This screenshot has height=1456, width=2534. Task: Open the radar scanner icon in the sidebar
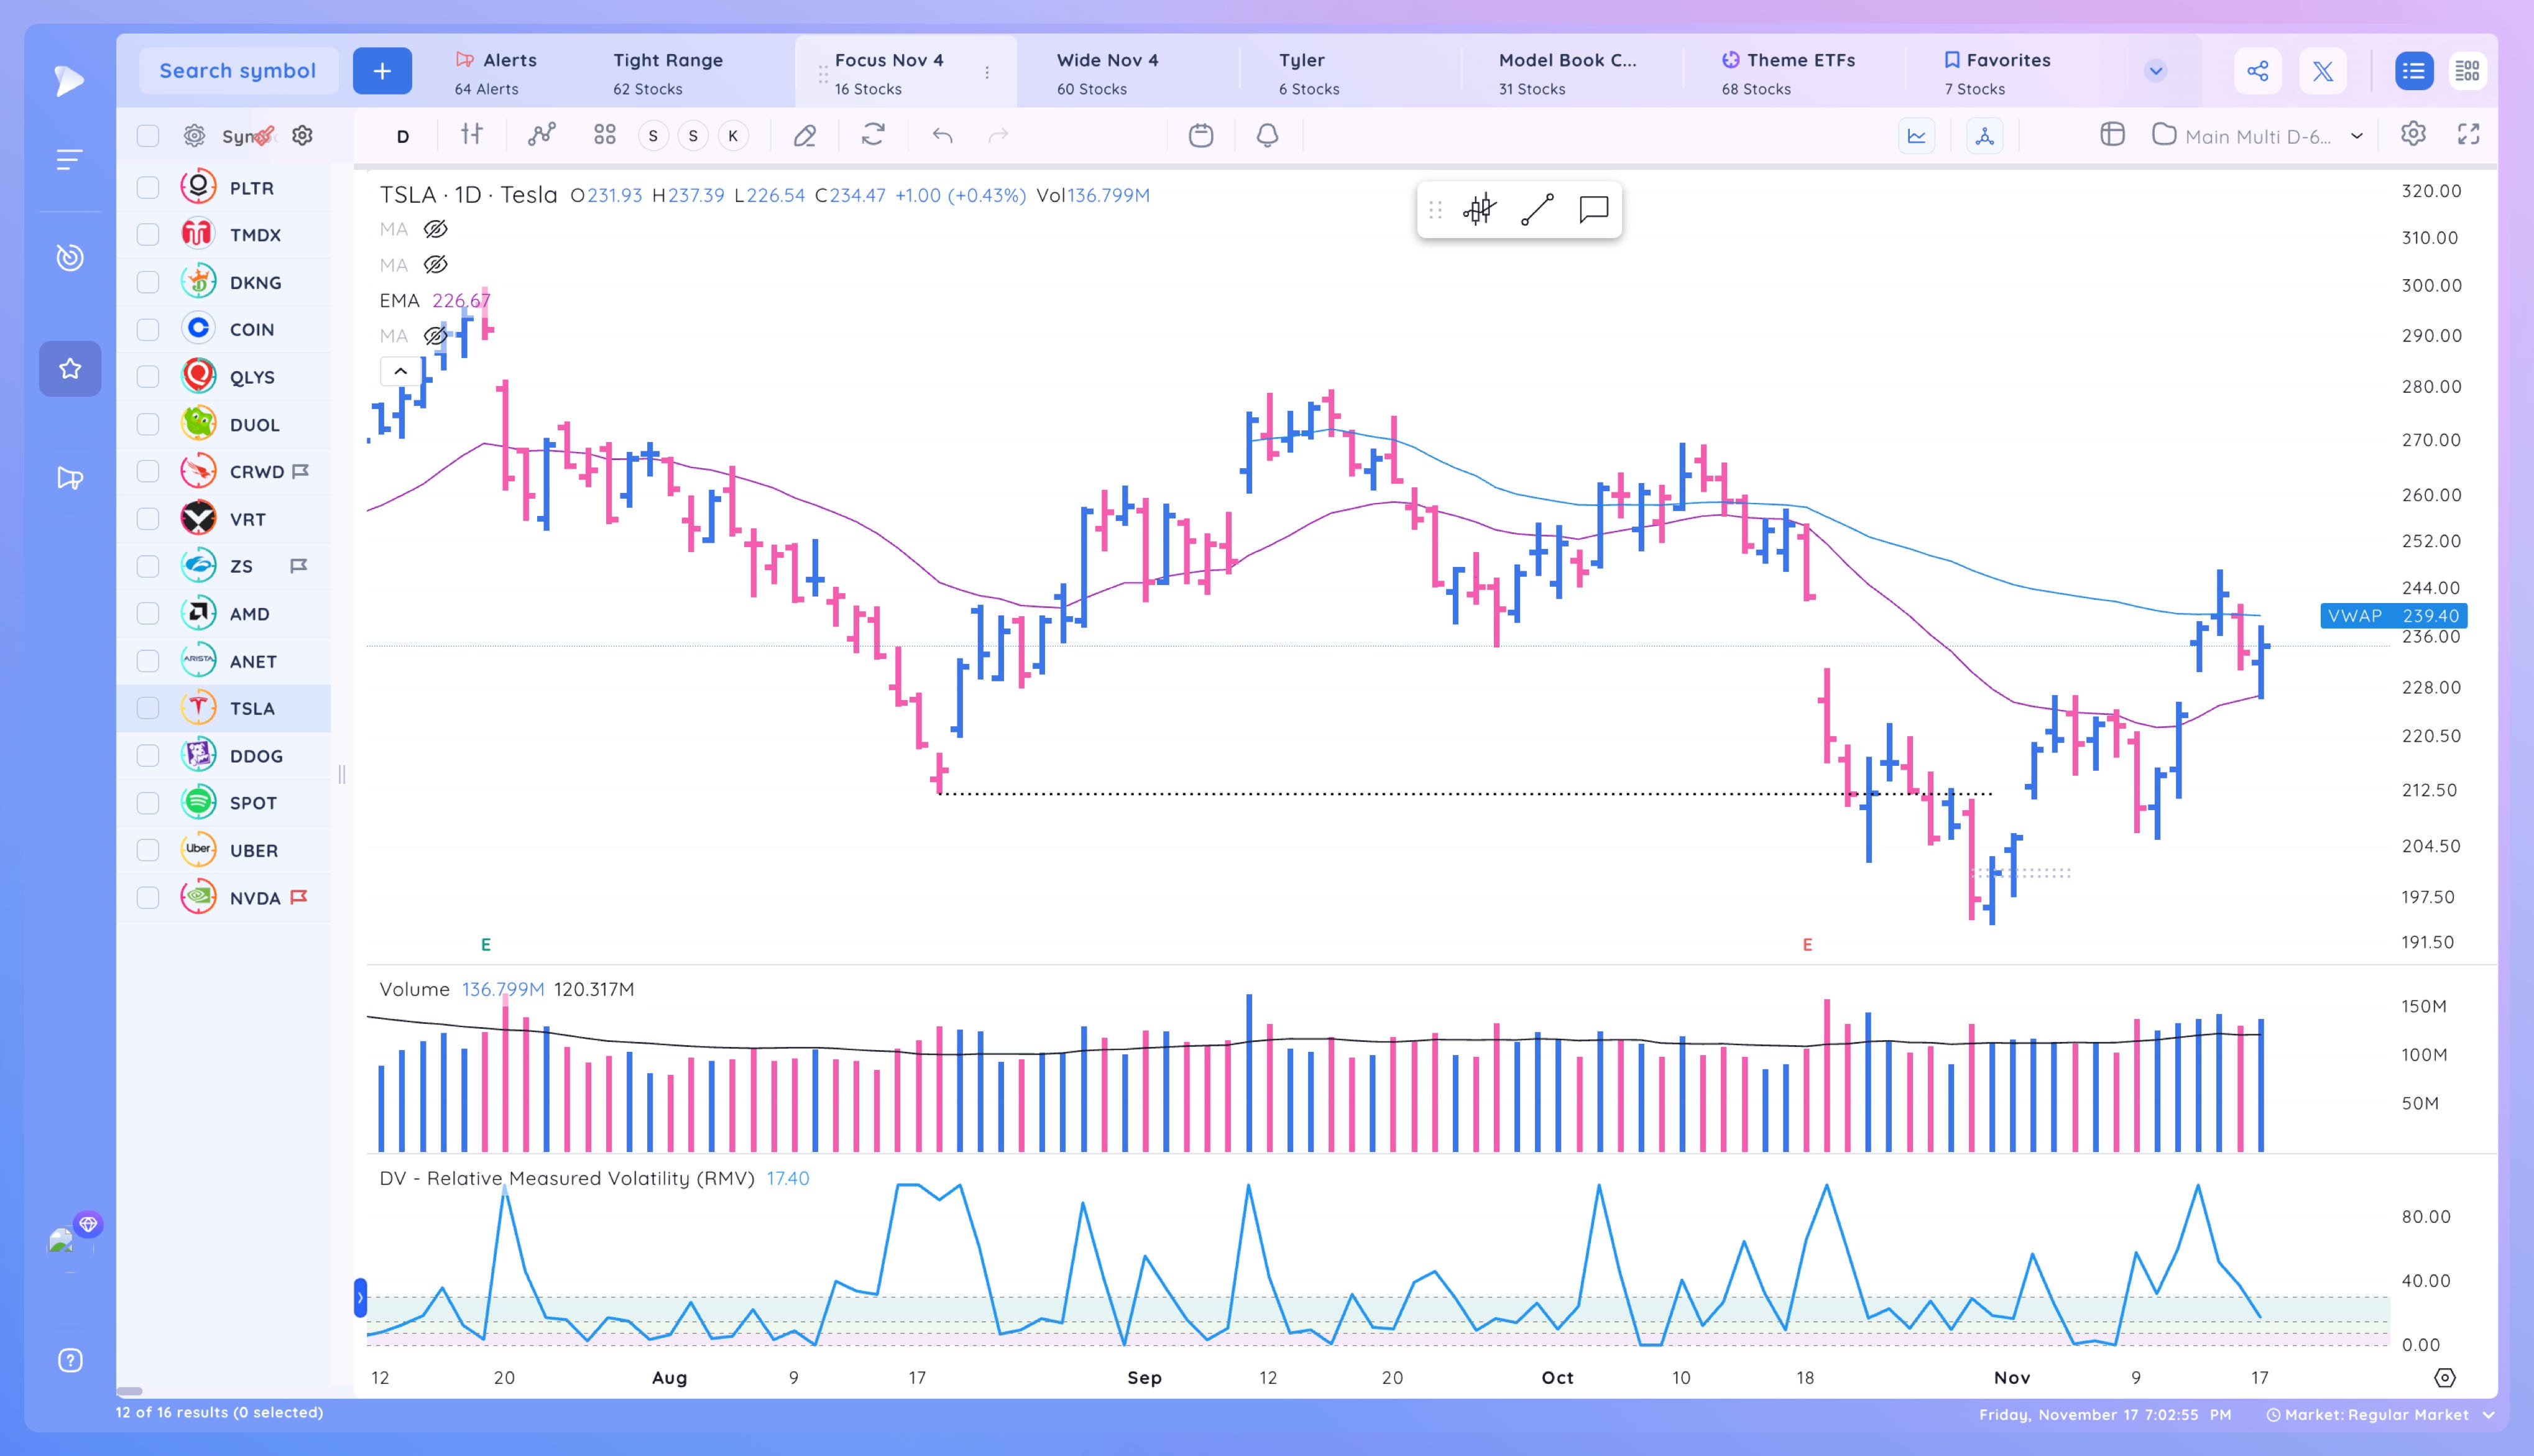[x=69, y=257]
